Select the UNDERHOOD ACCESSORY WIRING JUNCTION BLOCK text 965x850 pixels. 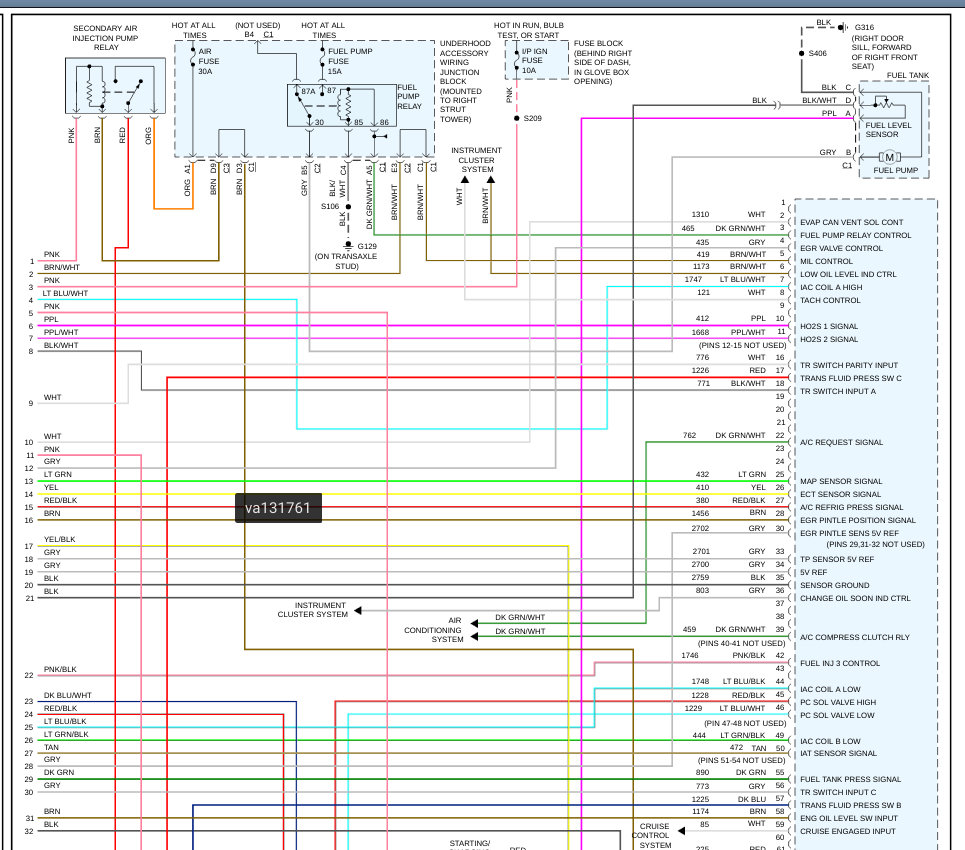[465, 81]
